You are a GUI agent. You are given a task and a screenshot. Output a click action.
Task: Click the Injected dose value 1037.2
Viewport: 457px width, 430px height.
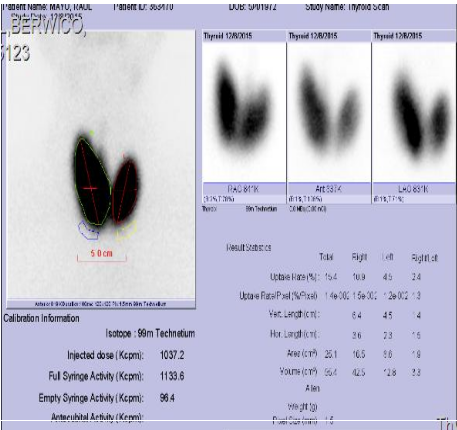[172, 355]
